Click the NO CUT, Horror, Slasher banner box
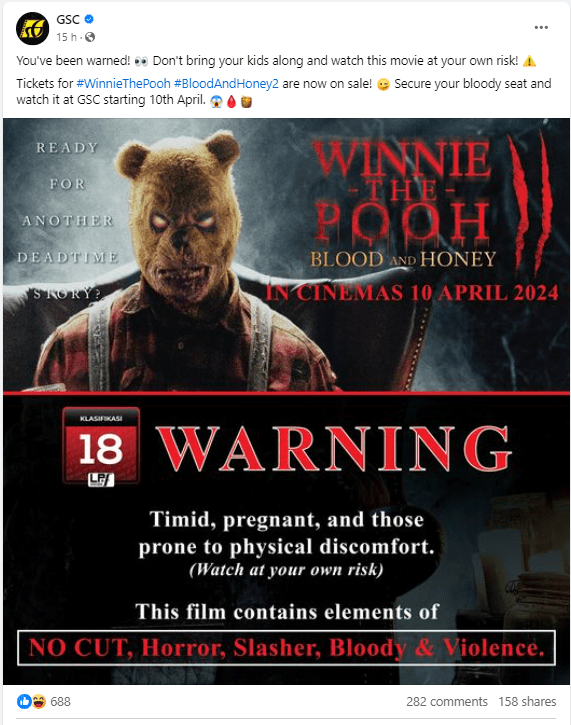571x725 pixels. coord(286,648)
